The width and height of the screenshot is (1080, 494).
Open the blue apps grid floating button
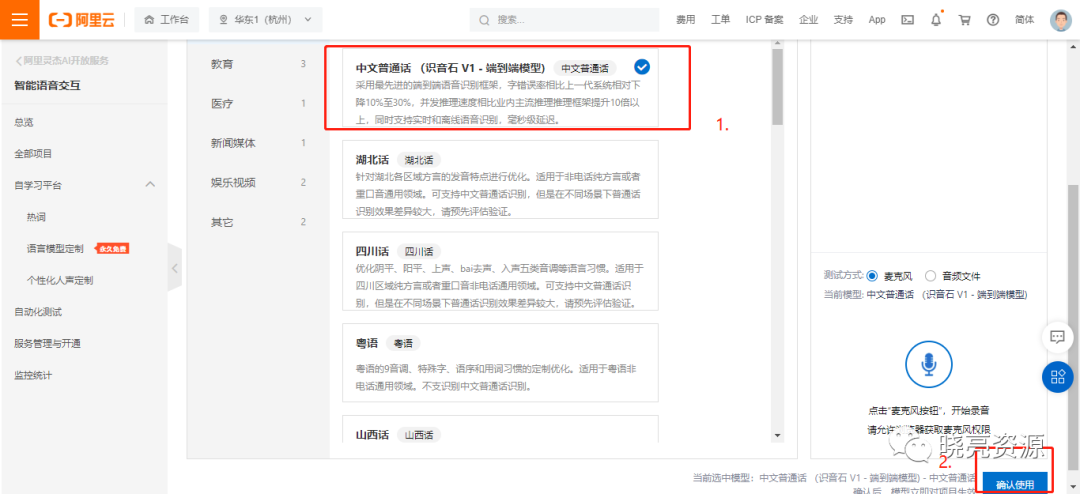pos(1057,376)
